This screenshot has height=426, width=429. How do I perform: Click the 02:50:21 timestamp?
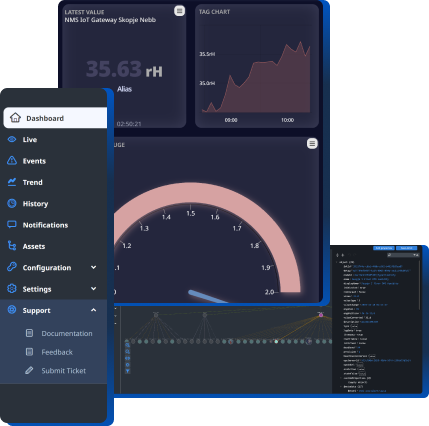coord(129,124)
